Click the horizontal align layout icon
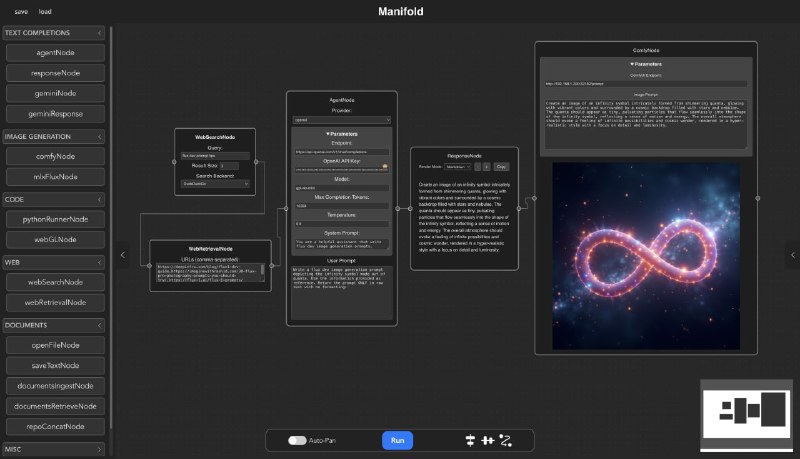 tap(487, 440)
